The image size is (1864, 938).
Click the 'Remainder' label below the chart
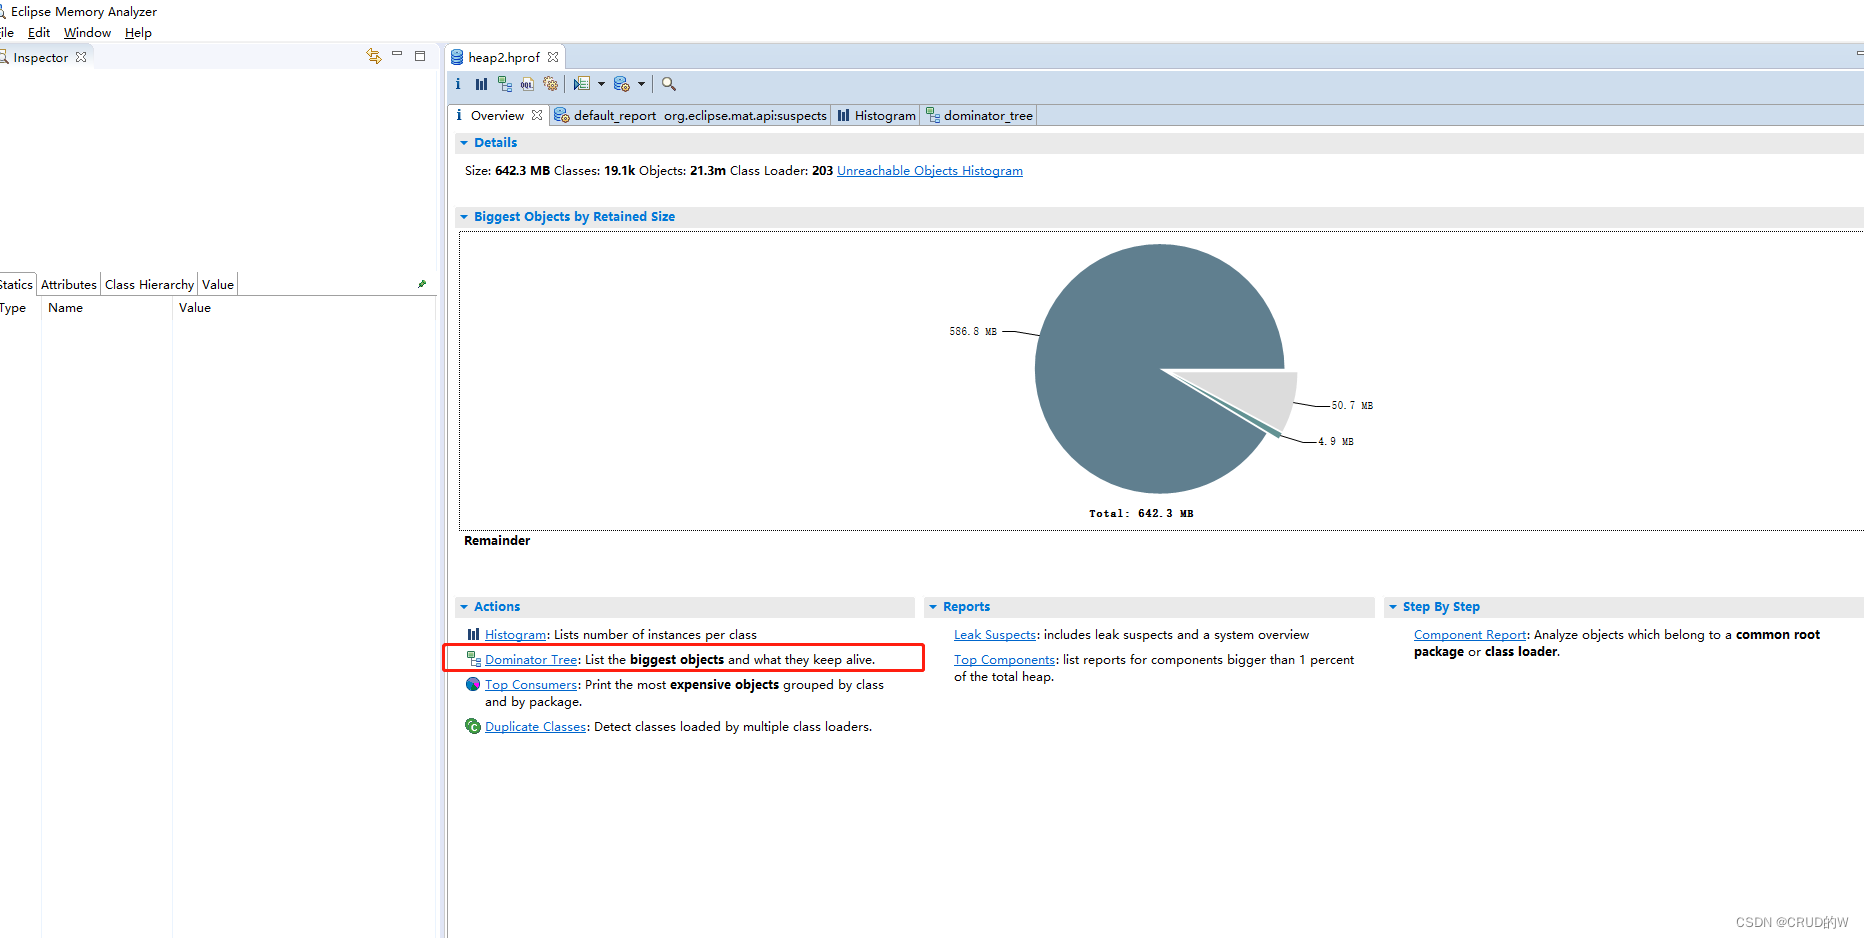coord(497,541)
